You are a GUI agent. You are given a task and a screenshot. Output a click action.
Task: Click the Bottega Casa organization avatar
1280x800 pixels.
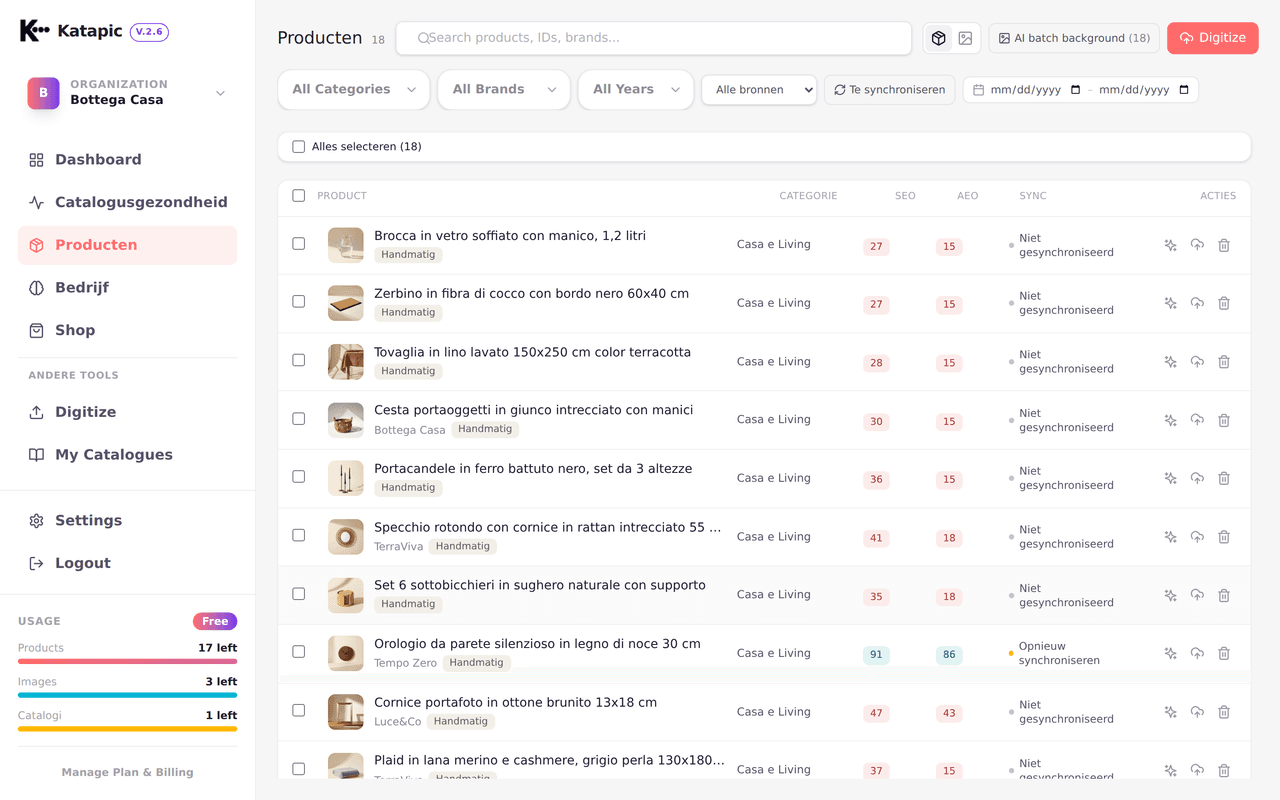click(x=43, y=93)
